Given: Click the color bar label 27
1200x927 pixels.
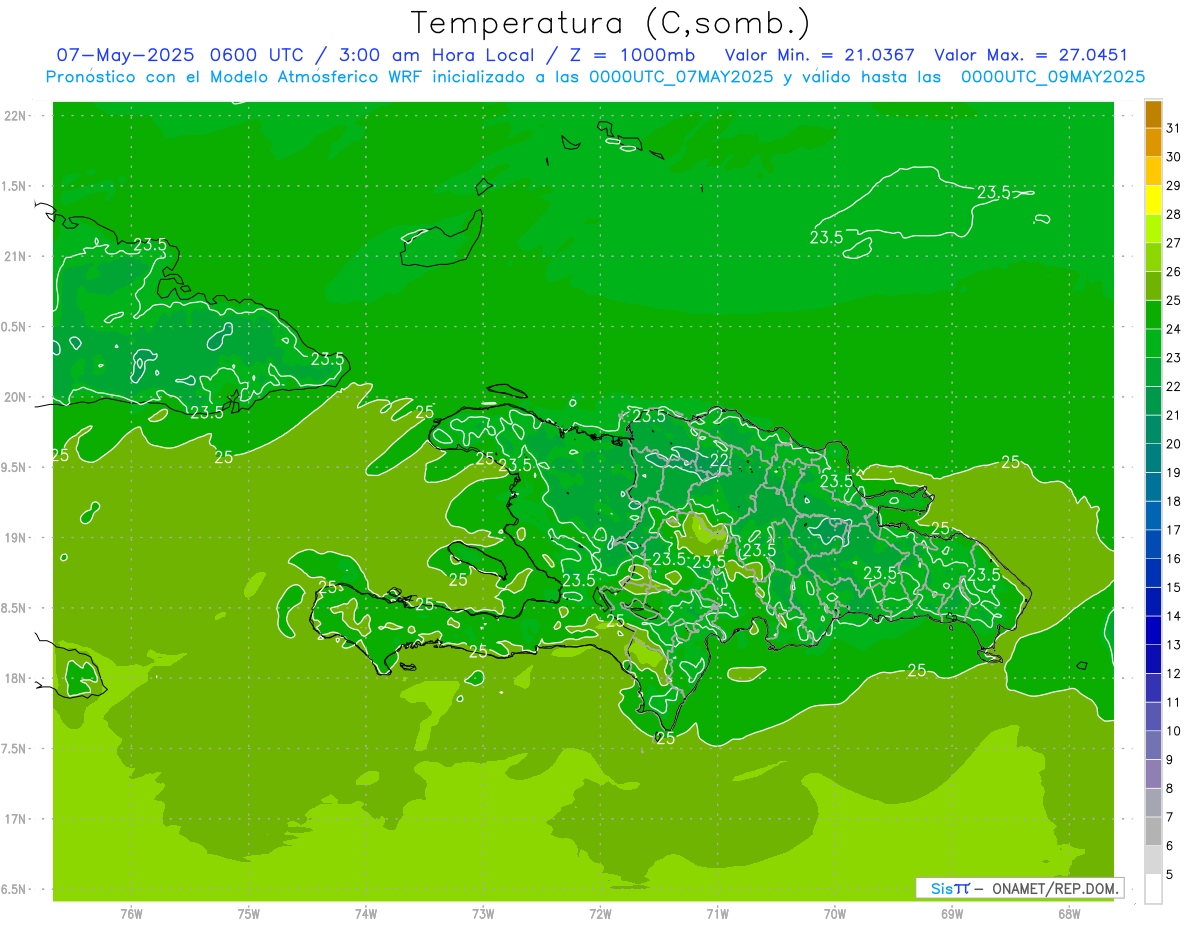Looking at the screenshot, I should coord(1174,243).
